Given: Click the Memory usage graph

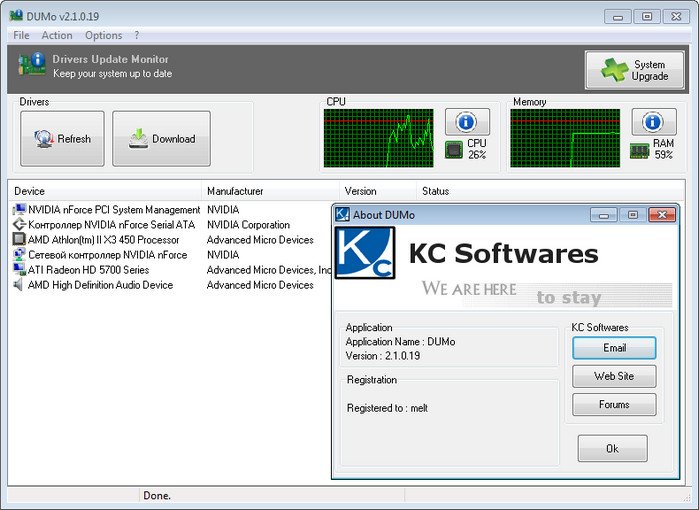Looking at the screenshot, I should point(565,138).
